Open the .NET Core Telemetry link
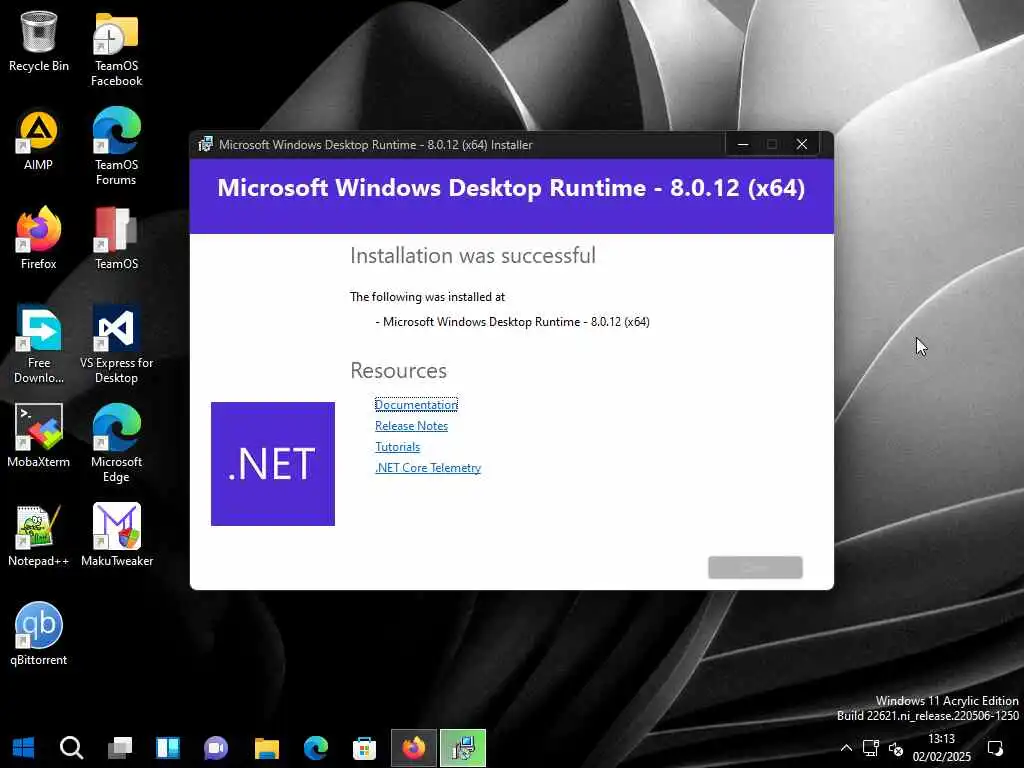Screen dimensions: 1024x768 pyautogui.click(x=428, y=468)
